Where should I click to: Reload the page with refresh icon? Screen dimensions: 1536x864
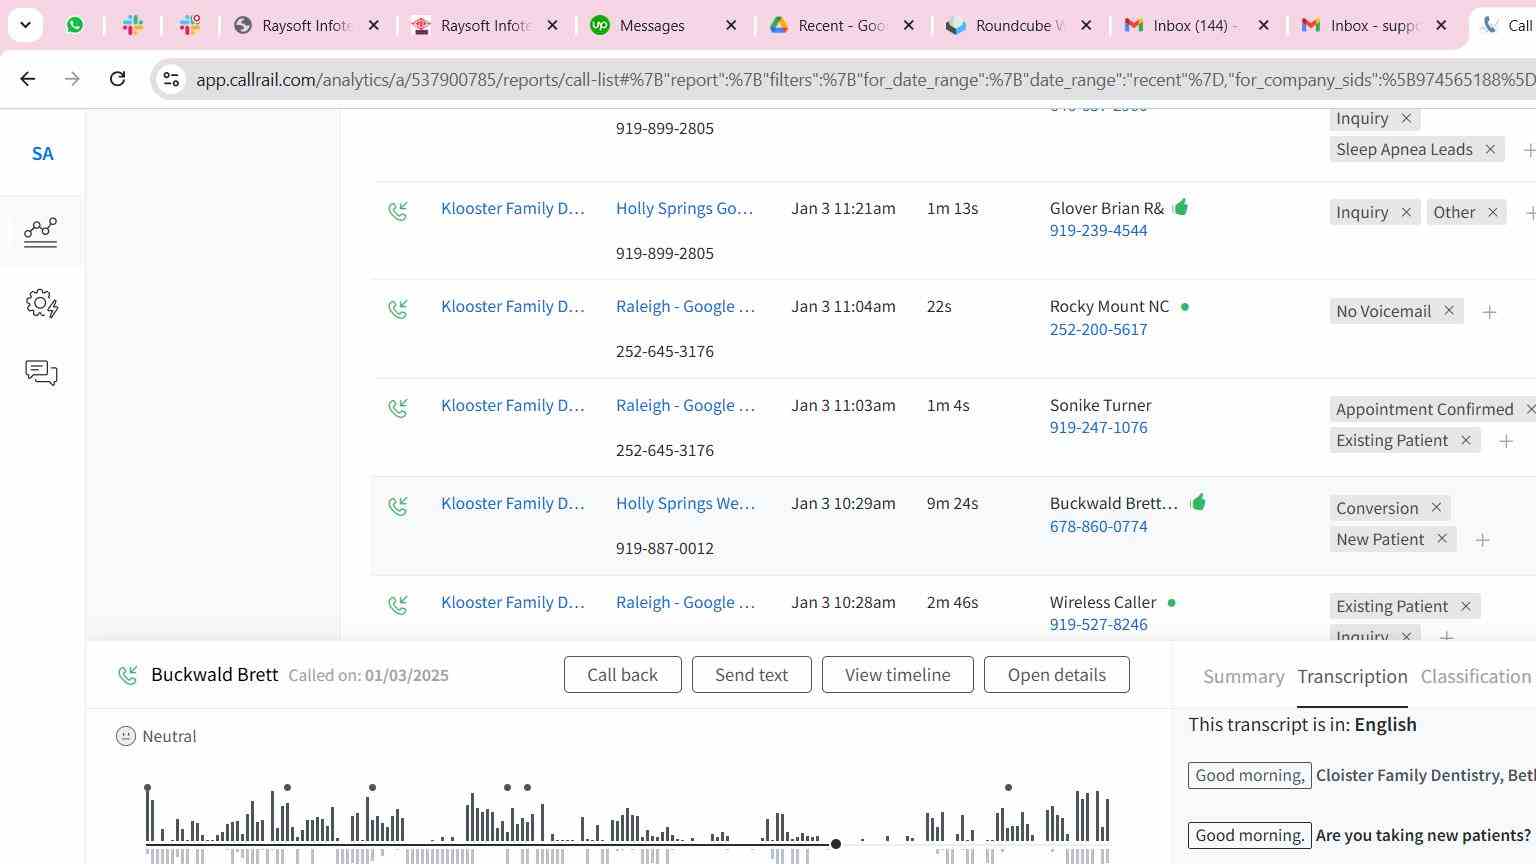(x=117, y=78)
